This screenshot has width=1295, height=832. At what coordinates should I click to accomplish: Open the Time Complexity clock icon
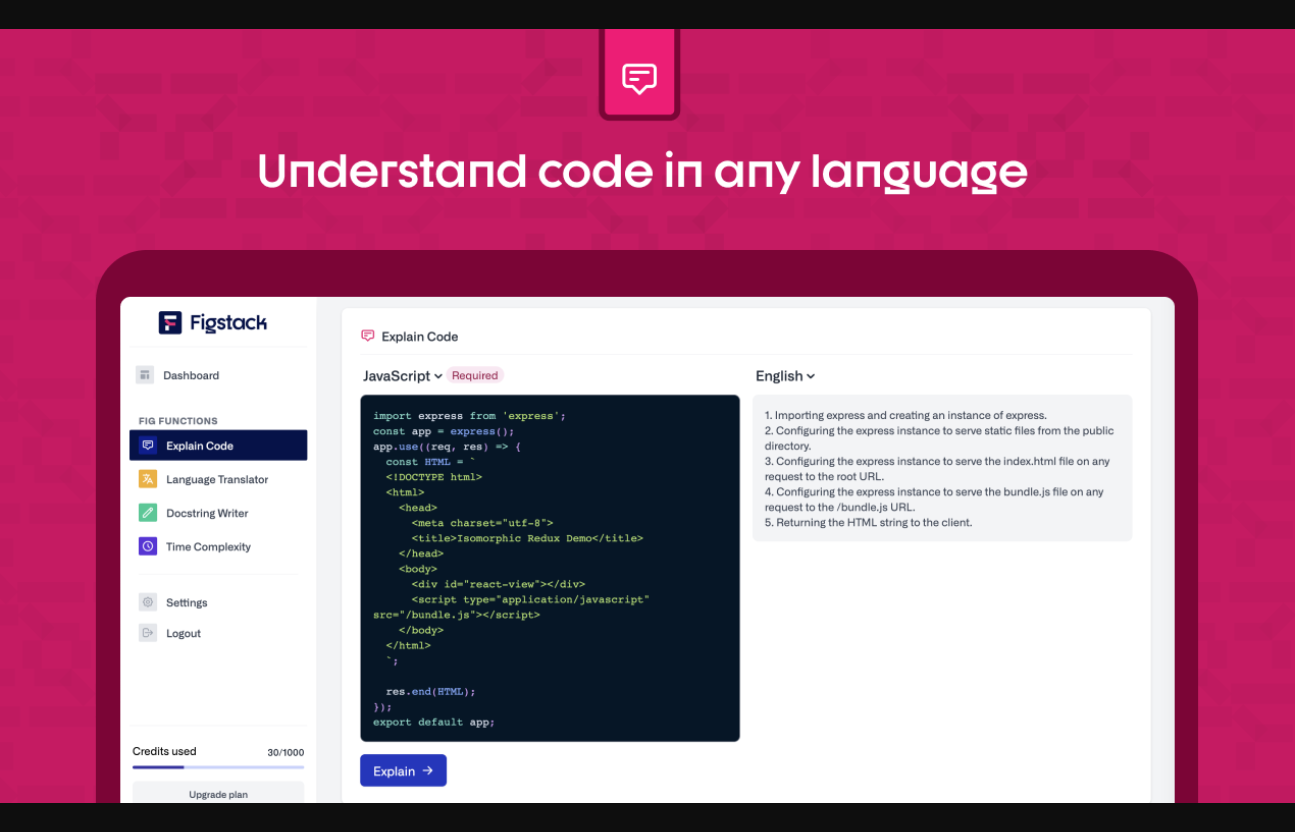(x=148, y=546)
